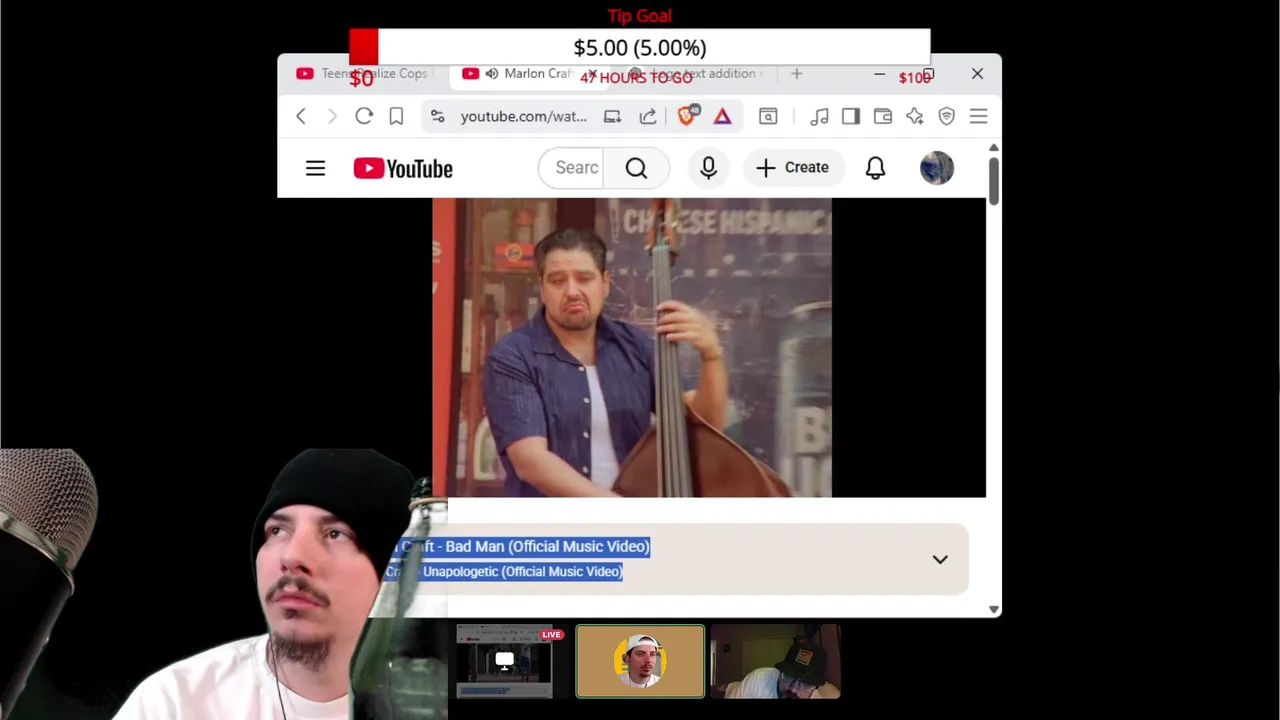
Task: Open Brave Rewards triangle icon
Action: coord(722,117)
